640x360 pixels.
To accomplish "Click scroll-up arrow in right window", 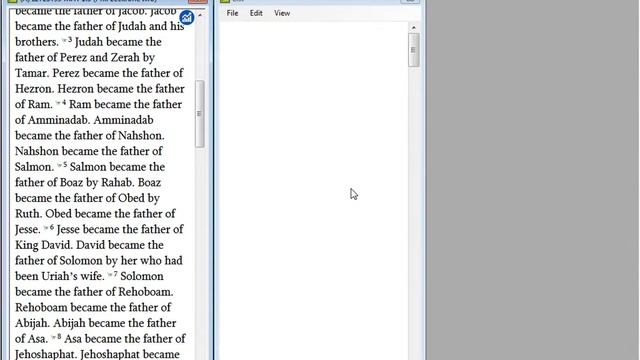I will 413,27.
